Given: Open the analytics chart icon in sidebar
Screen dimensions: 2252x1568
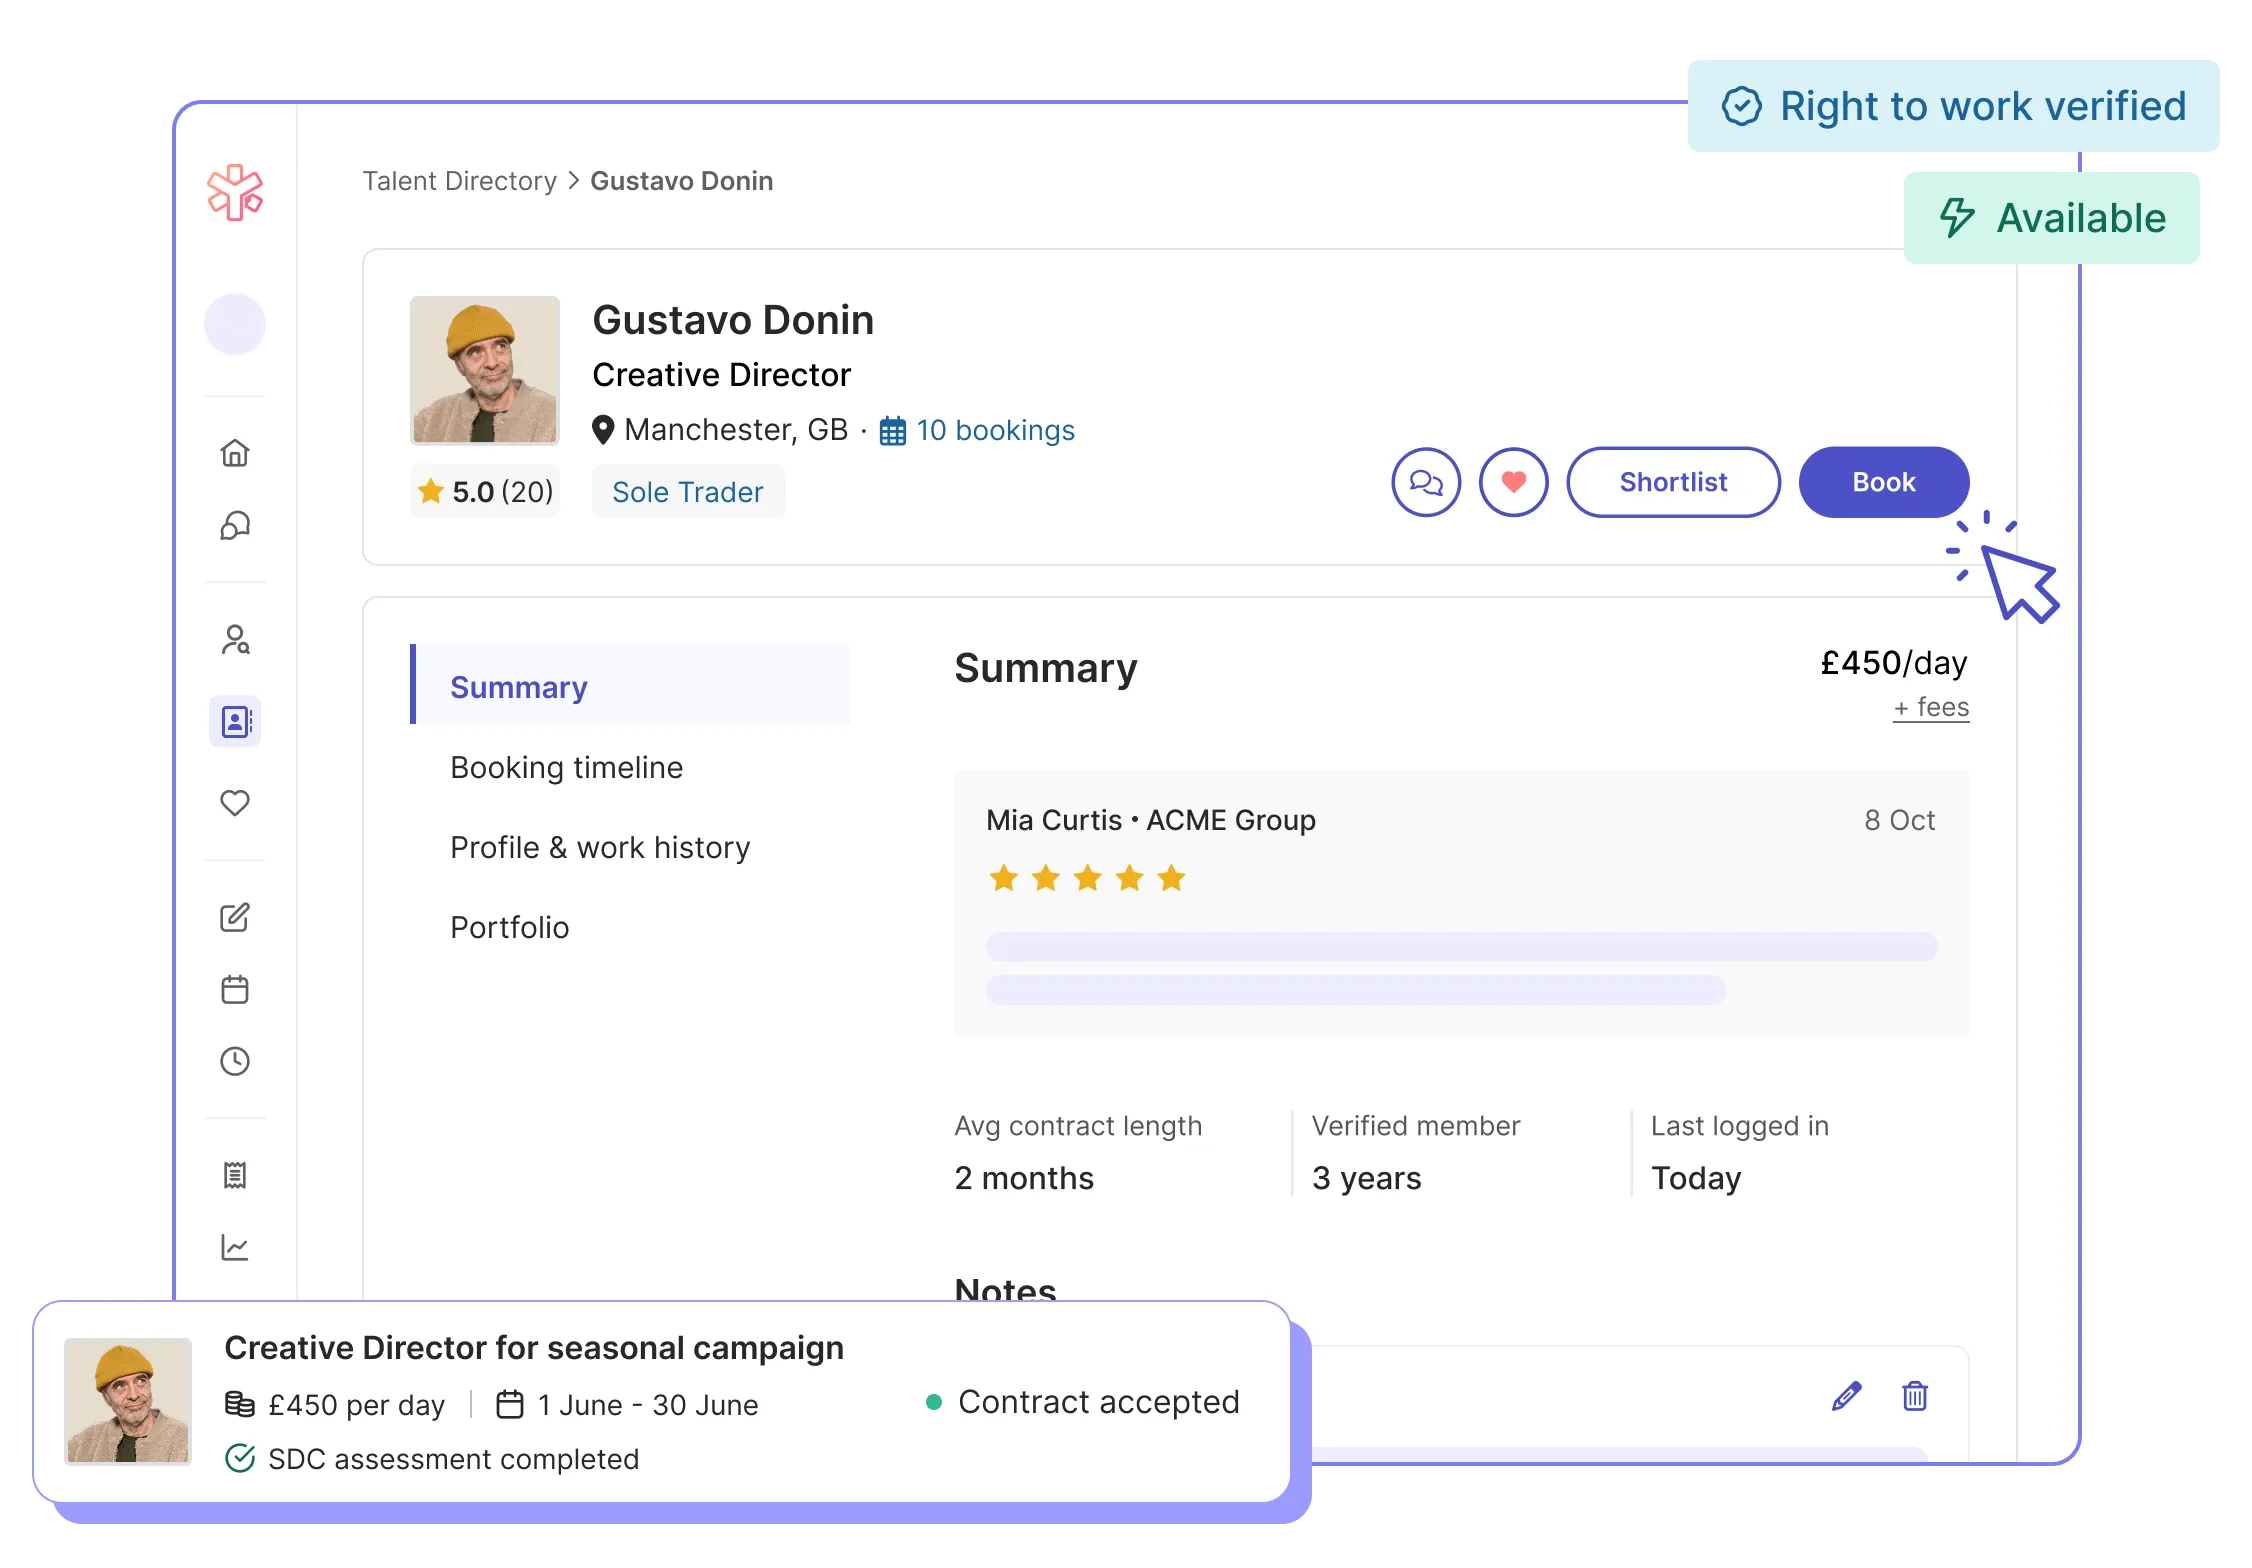Looking at the screenshot, I should (235, 1247).
